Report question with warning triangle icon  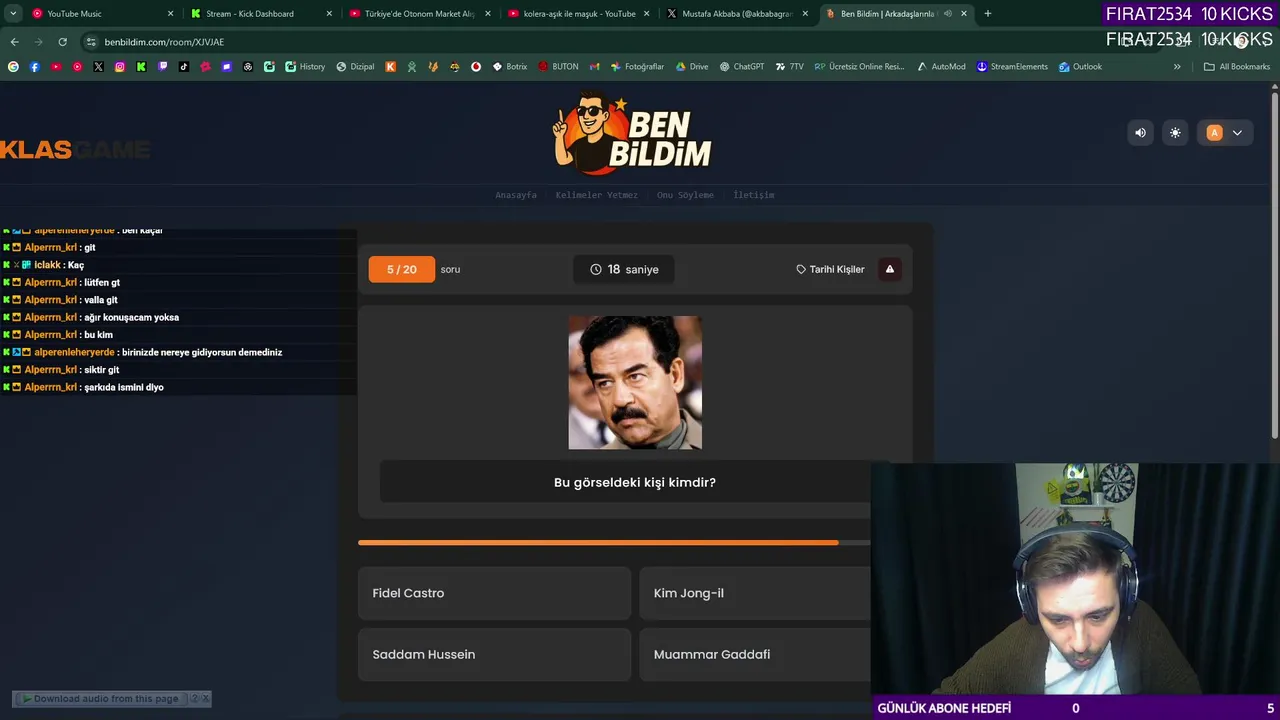[889, 269]
